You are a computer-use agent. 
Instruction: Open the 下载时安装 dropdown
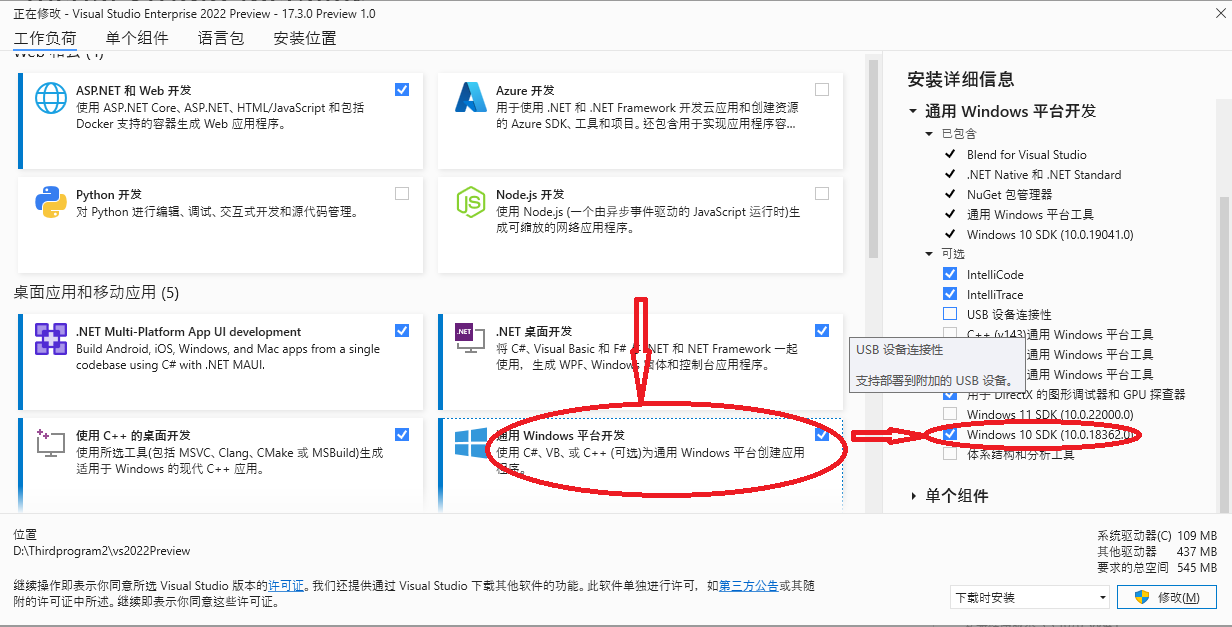pyautogui.click(x=1030, y=597)
